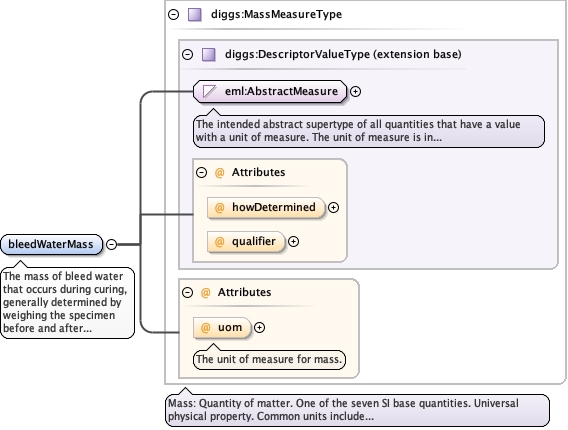This screenshot has width=568, height=430.
Task: Click the diggs:DescriptorValueType (extension base) title
Action: pos(343,54)
